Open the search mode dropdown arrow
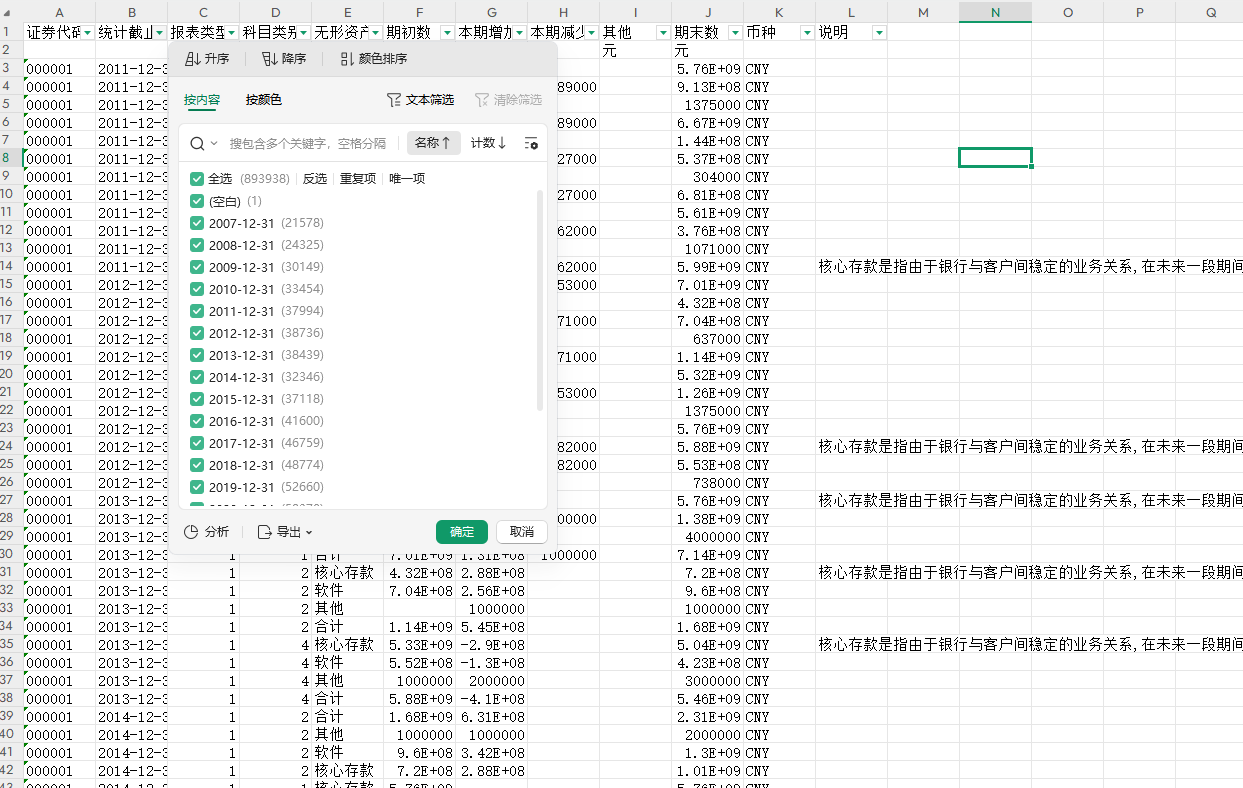The height and width of the screenshot is (788, 1243). tap(212, 143)
